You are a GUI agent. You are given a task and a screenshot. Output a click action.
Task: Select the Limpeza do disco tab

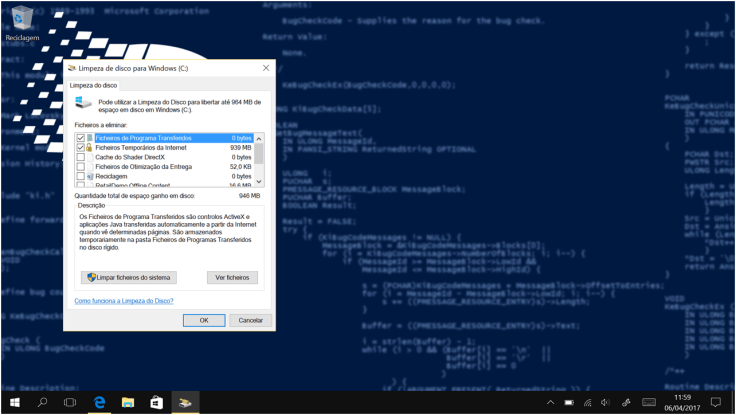click(x=88, y=87)
